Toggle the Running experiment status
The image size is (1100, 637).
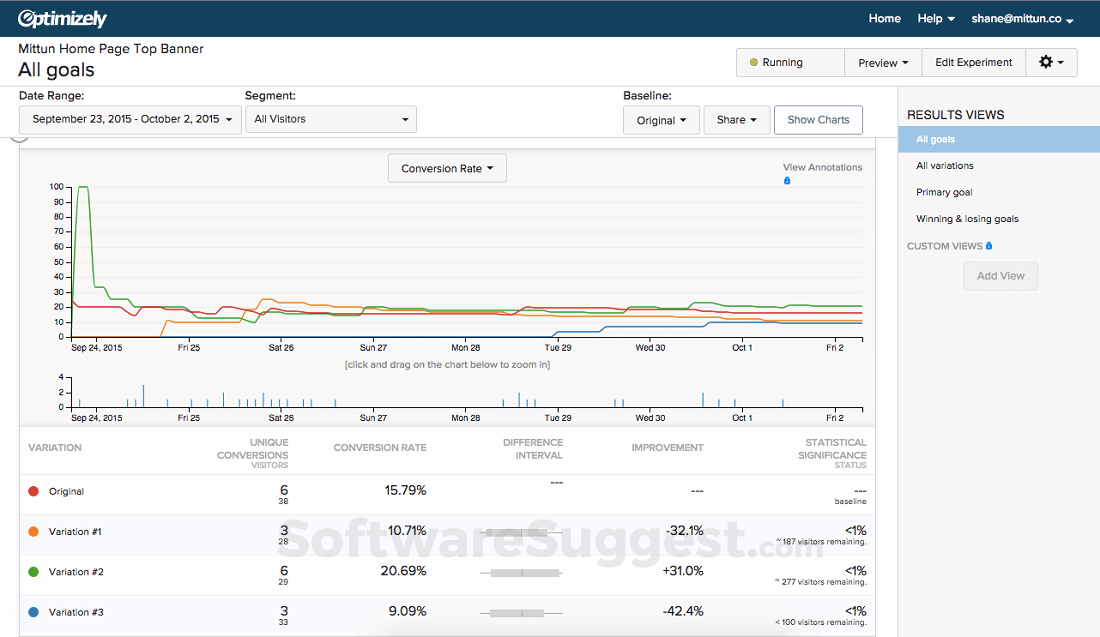point(789,62)
